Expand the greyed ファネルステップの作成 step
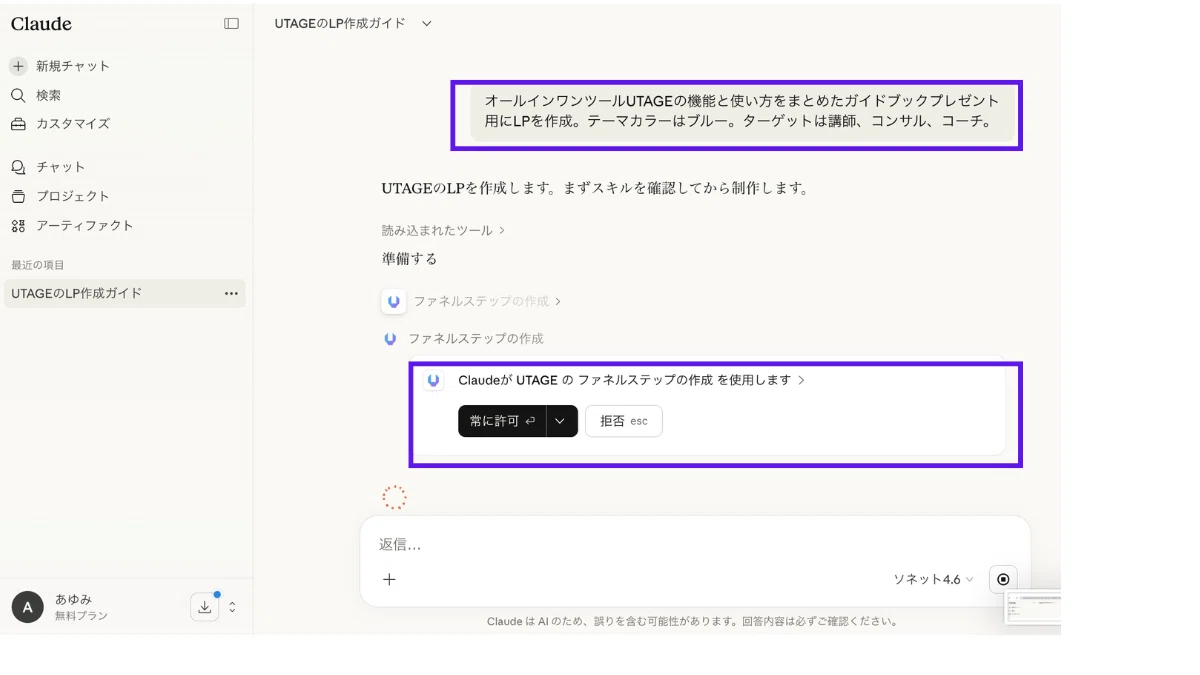 [487, 301]
